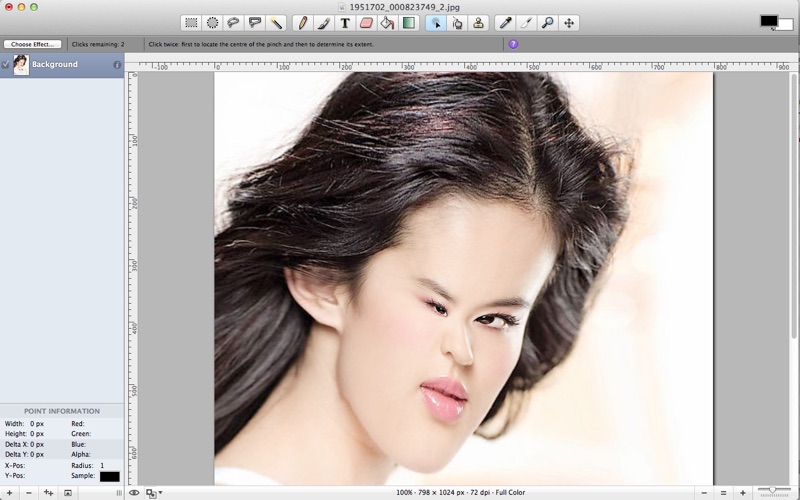Select the Pencil tool

pyautogui.click(x=303, y=22)
